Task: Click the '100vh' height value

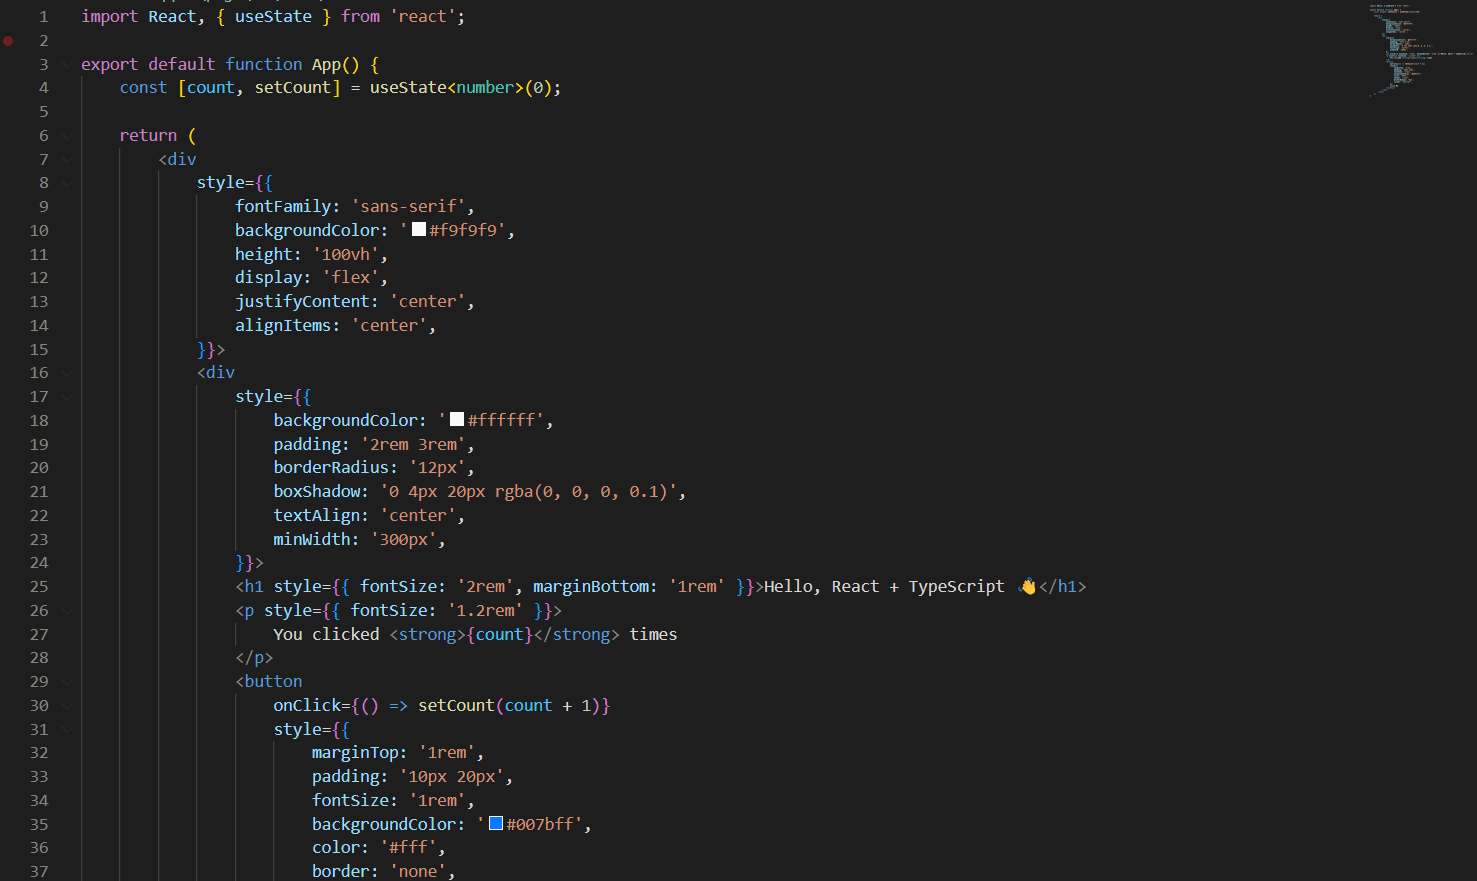Action: 346,255
